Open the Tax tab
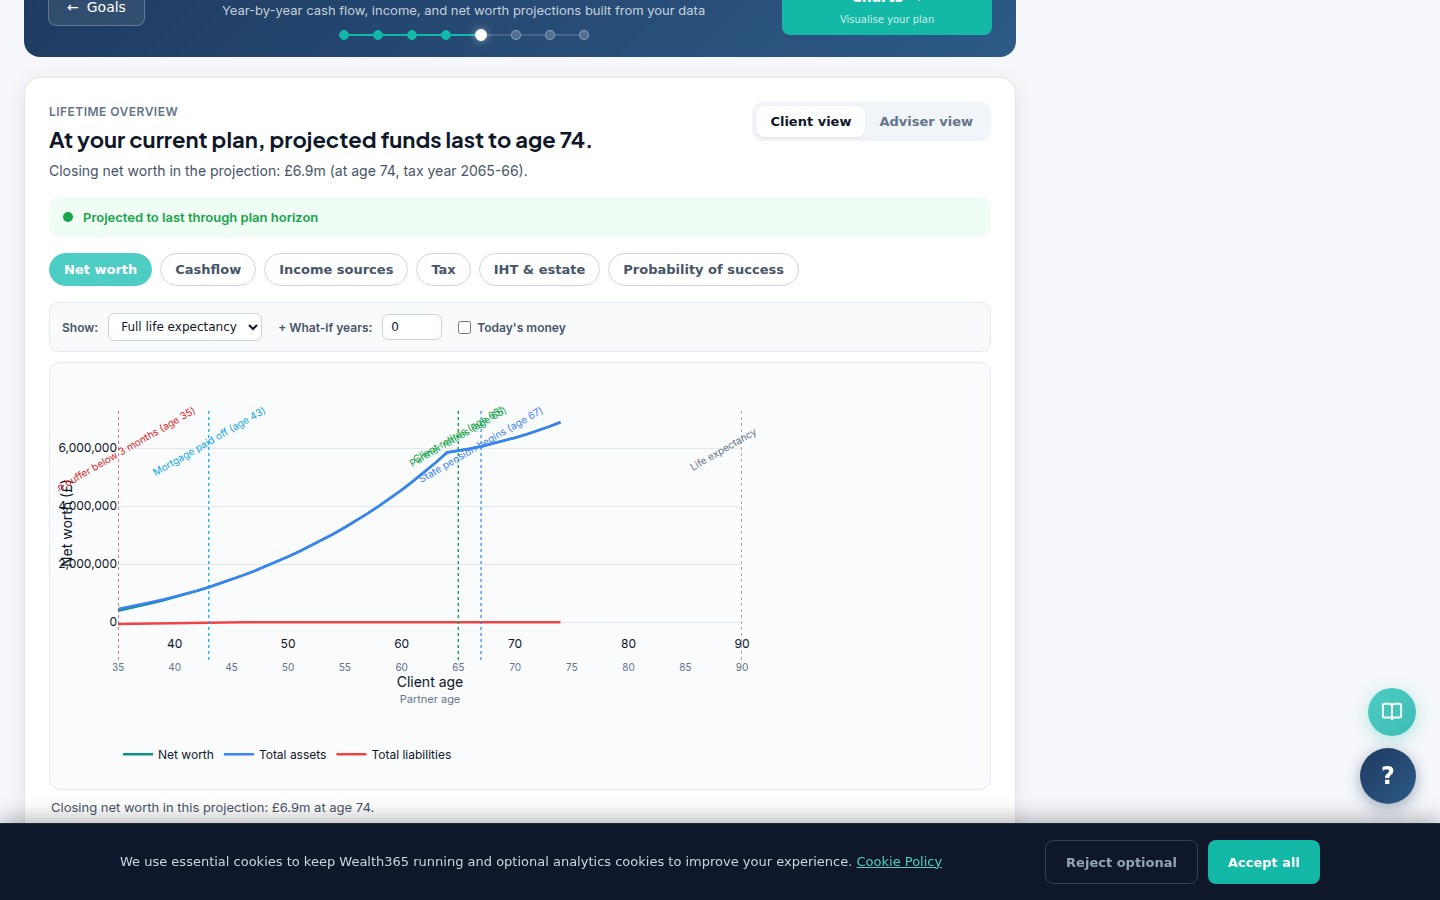 pyautogui.click(x=443, y=270)
